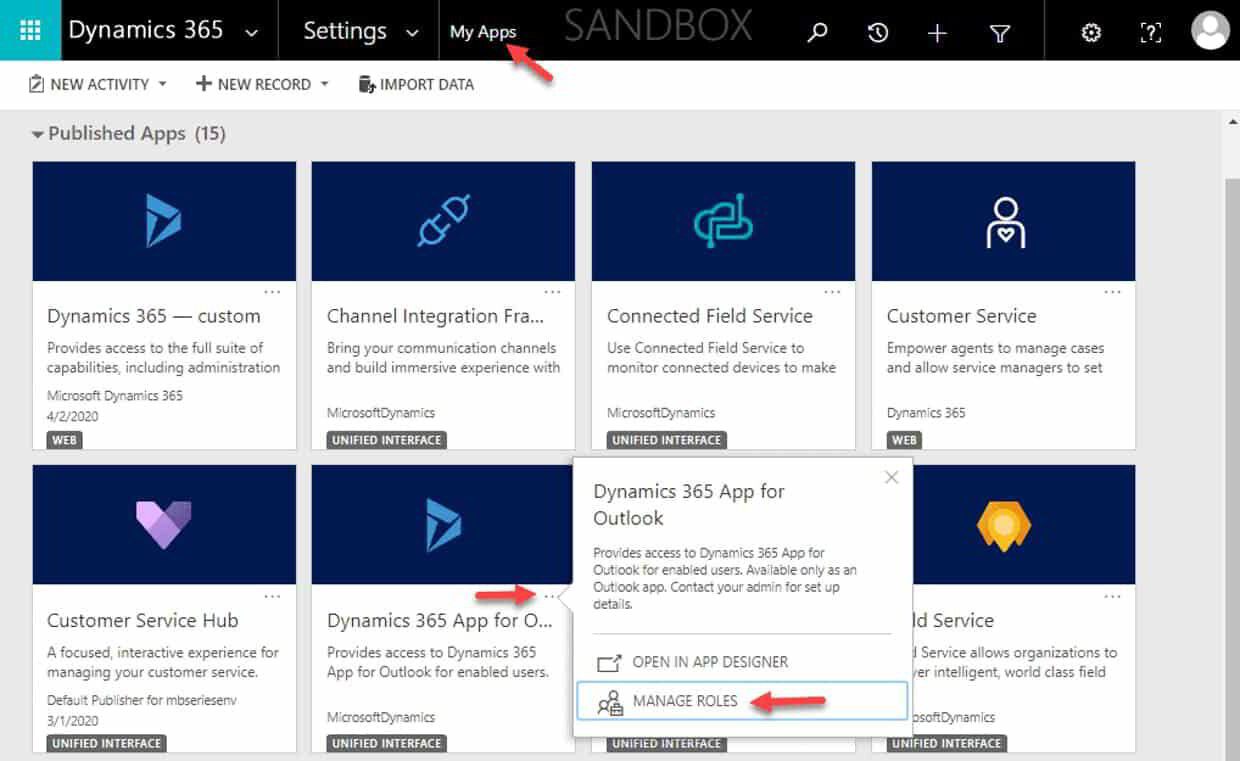1240x761 pixels.
Task: Close the Dynamics 365 App for Outlook popup
Action: coord(891,478)
